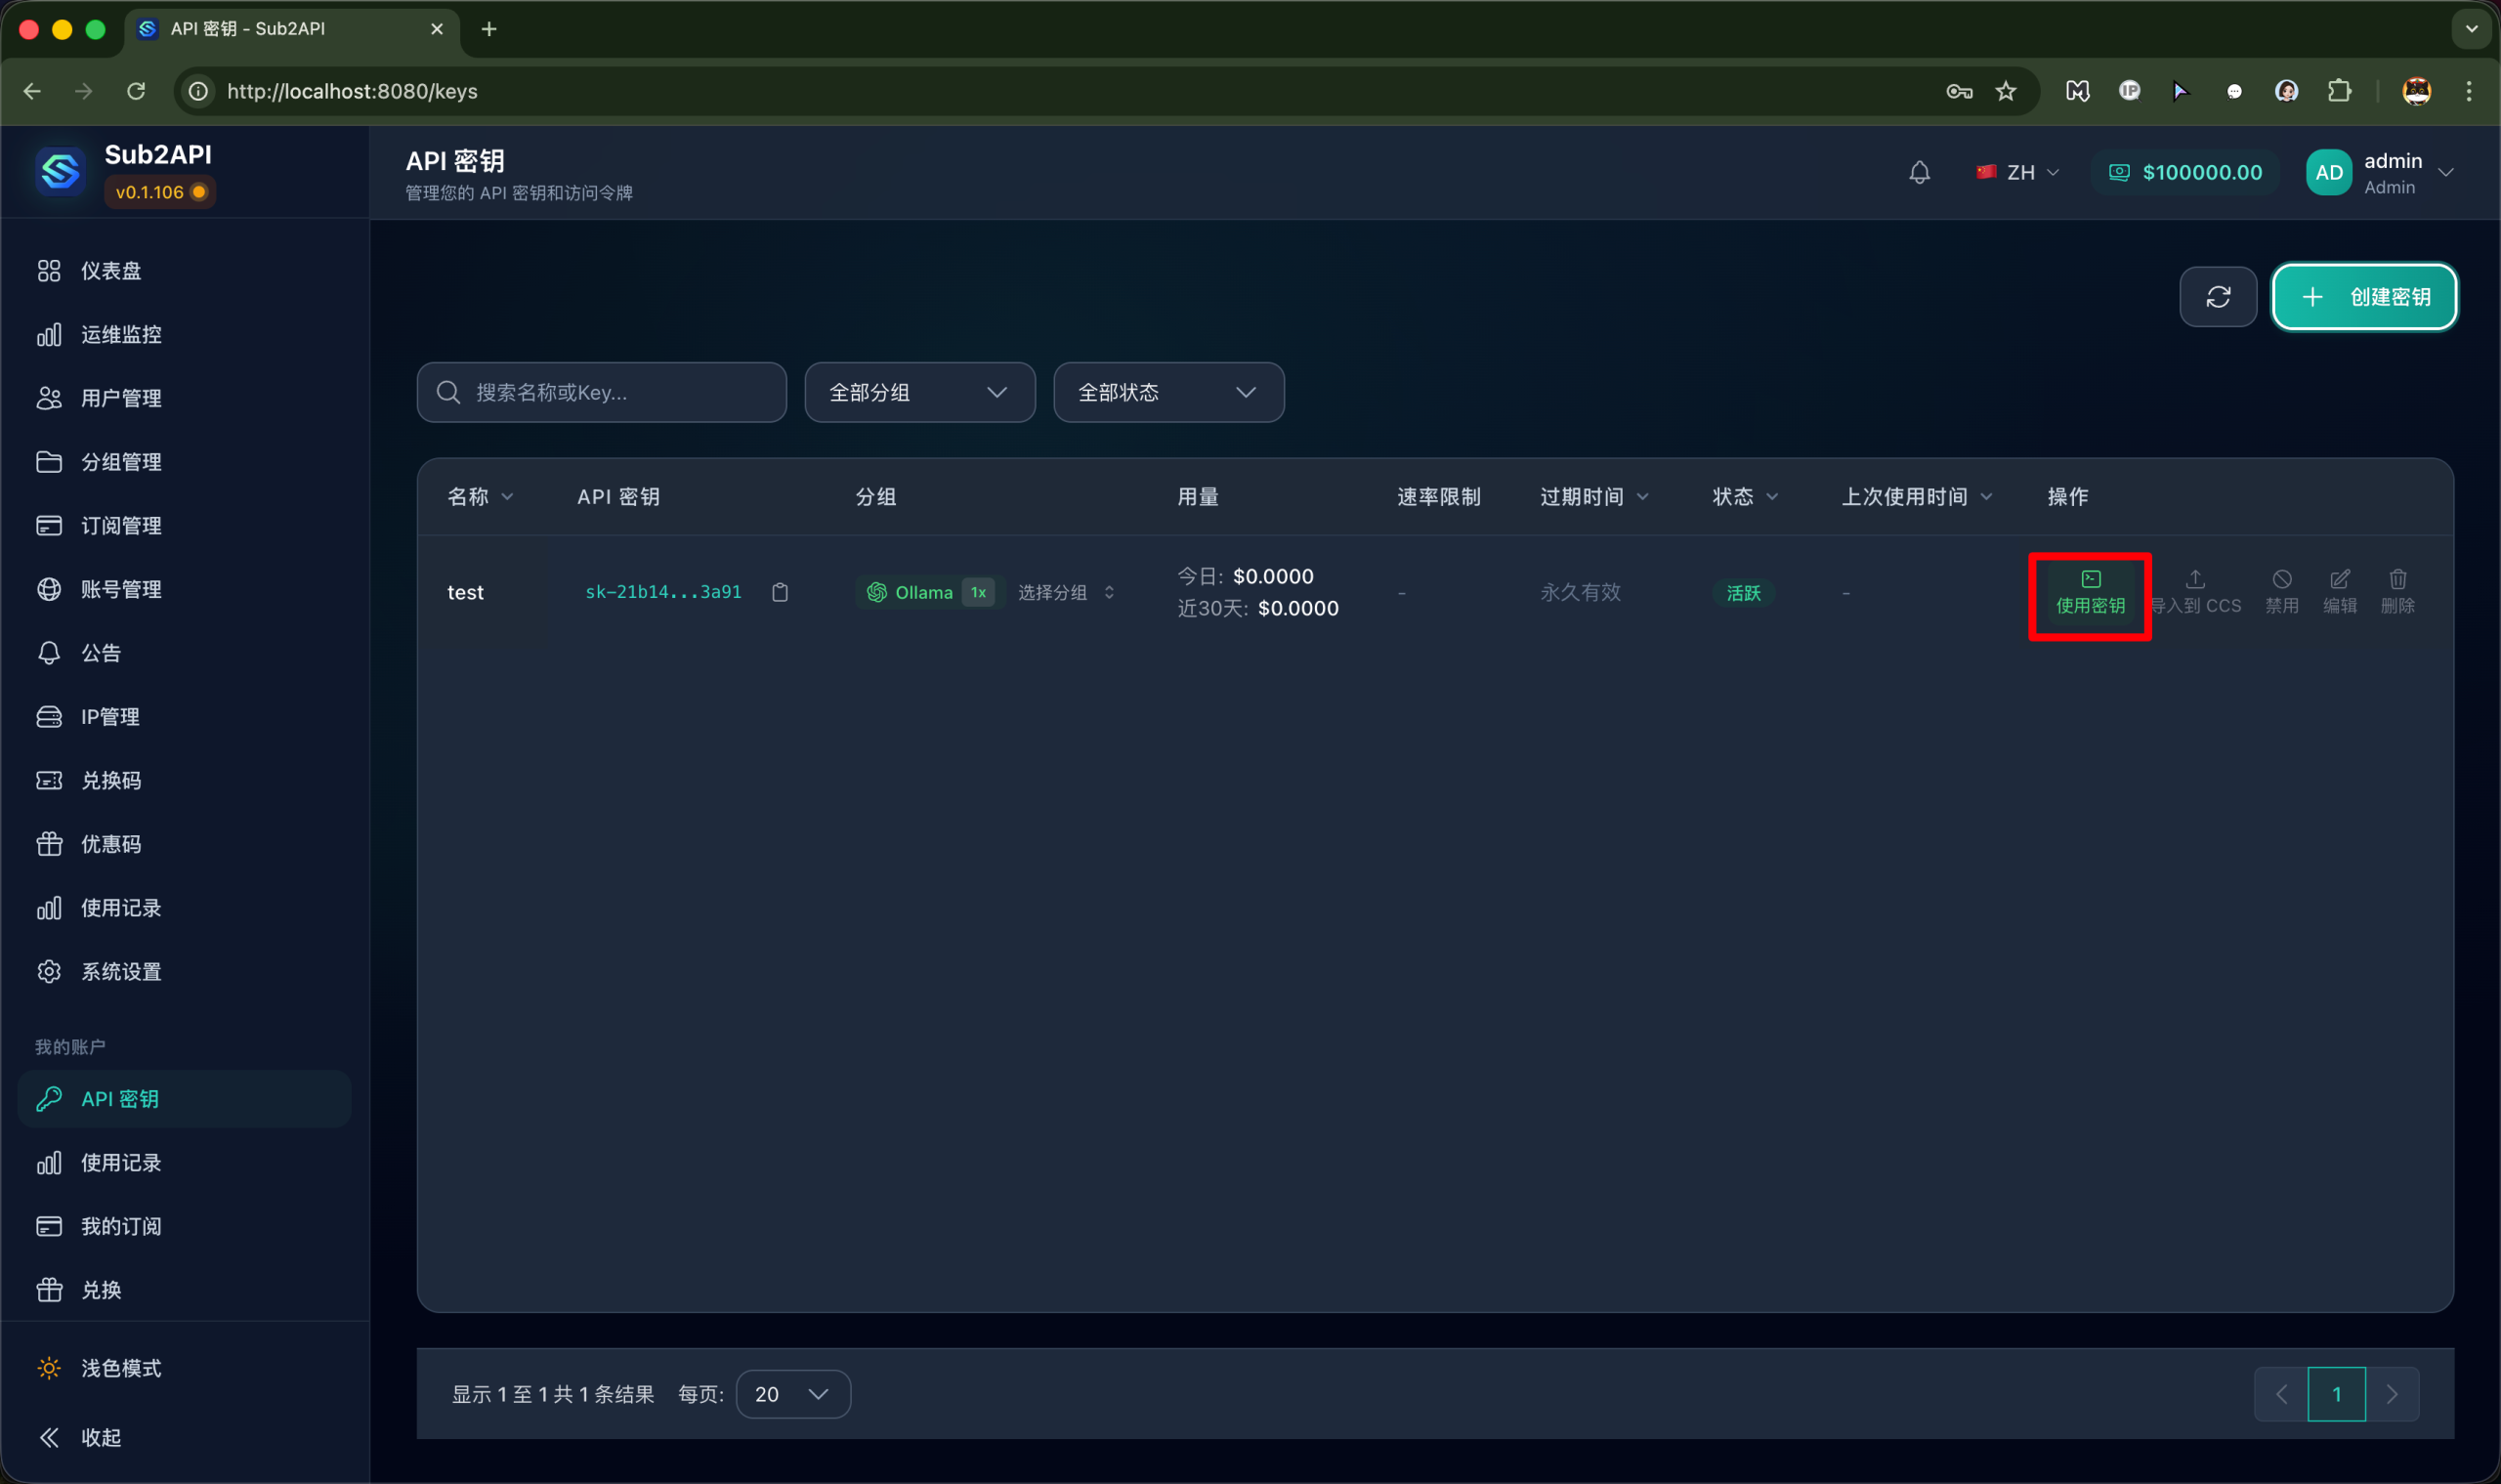This screenshot has height=1484, width=2501.
Task: Click the copy API key clipboard icon
Action: pyautogui.click(x=780, y=592)
